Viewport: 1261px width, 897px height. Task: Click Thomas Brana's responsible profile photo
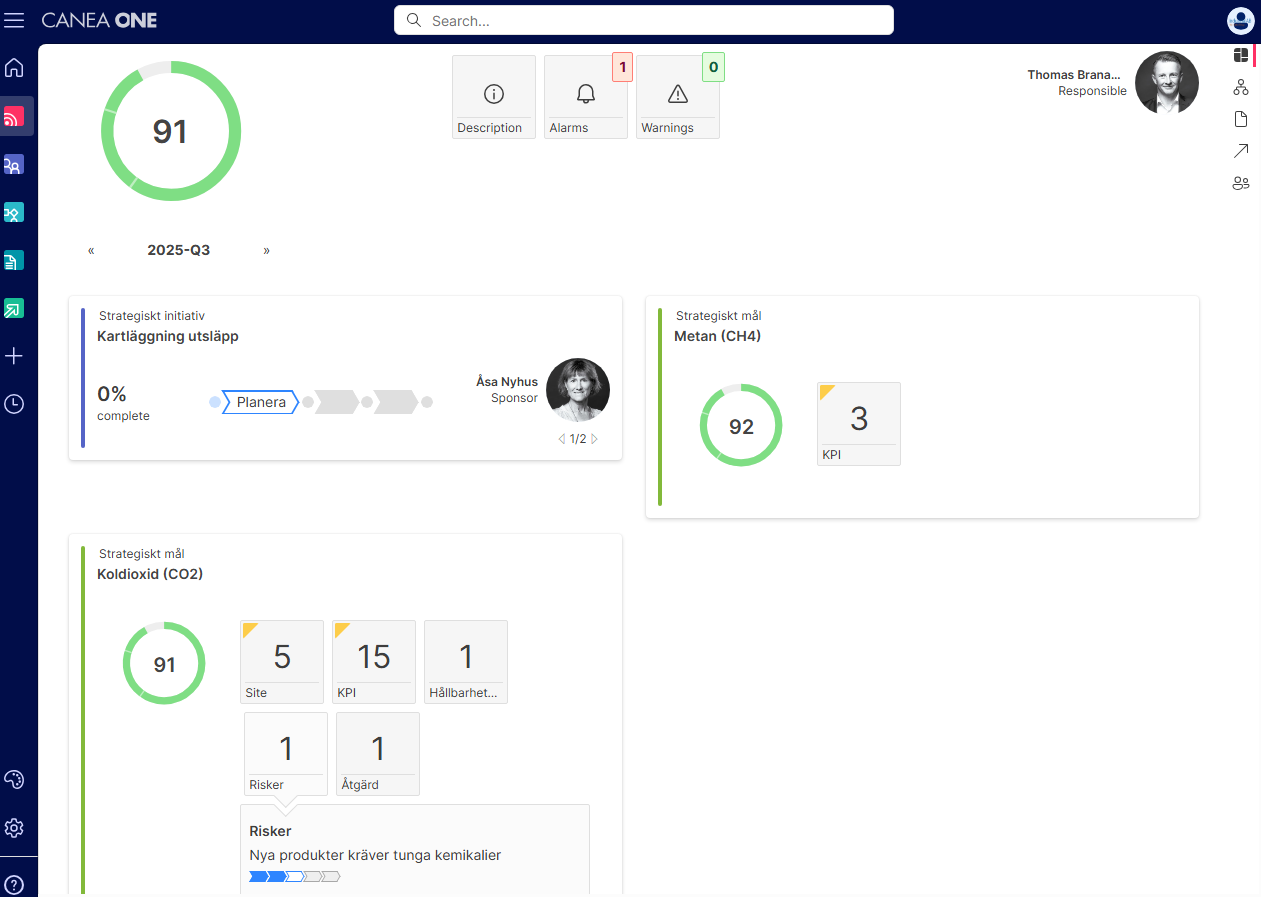(x=1167, y=83)
